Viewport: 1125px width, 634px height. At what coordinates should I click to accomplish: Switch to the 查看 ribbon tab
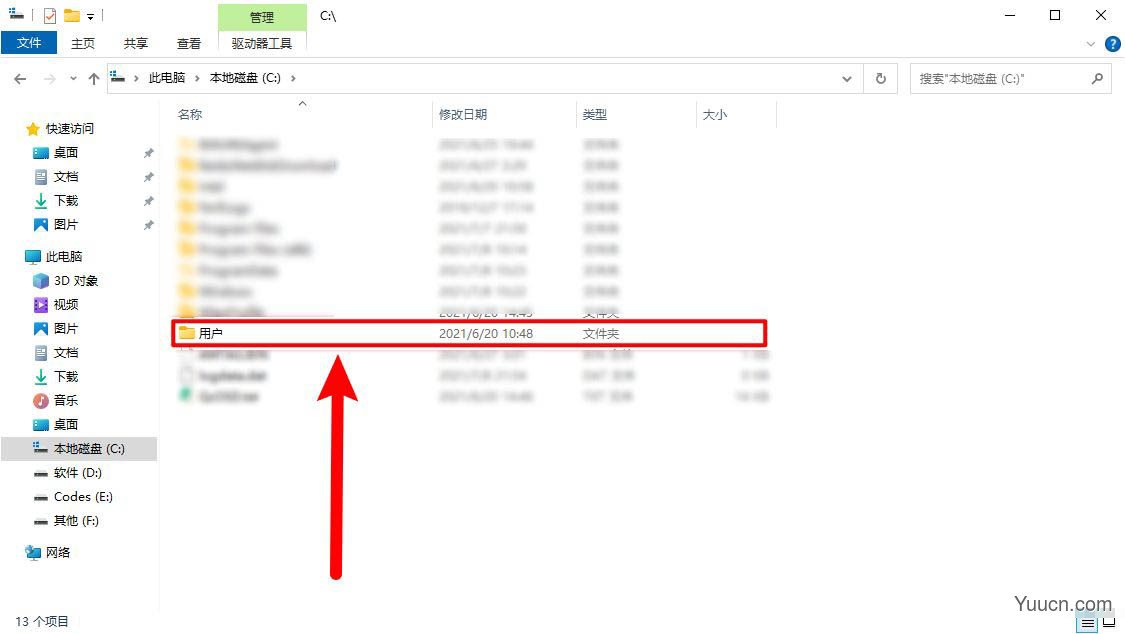pyautogui.click(x=189, y=43)
